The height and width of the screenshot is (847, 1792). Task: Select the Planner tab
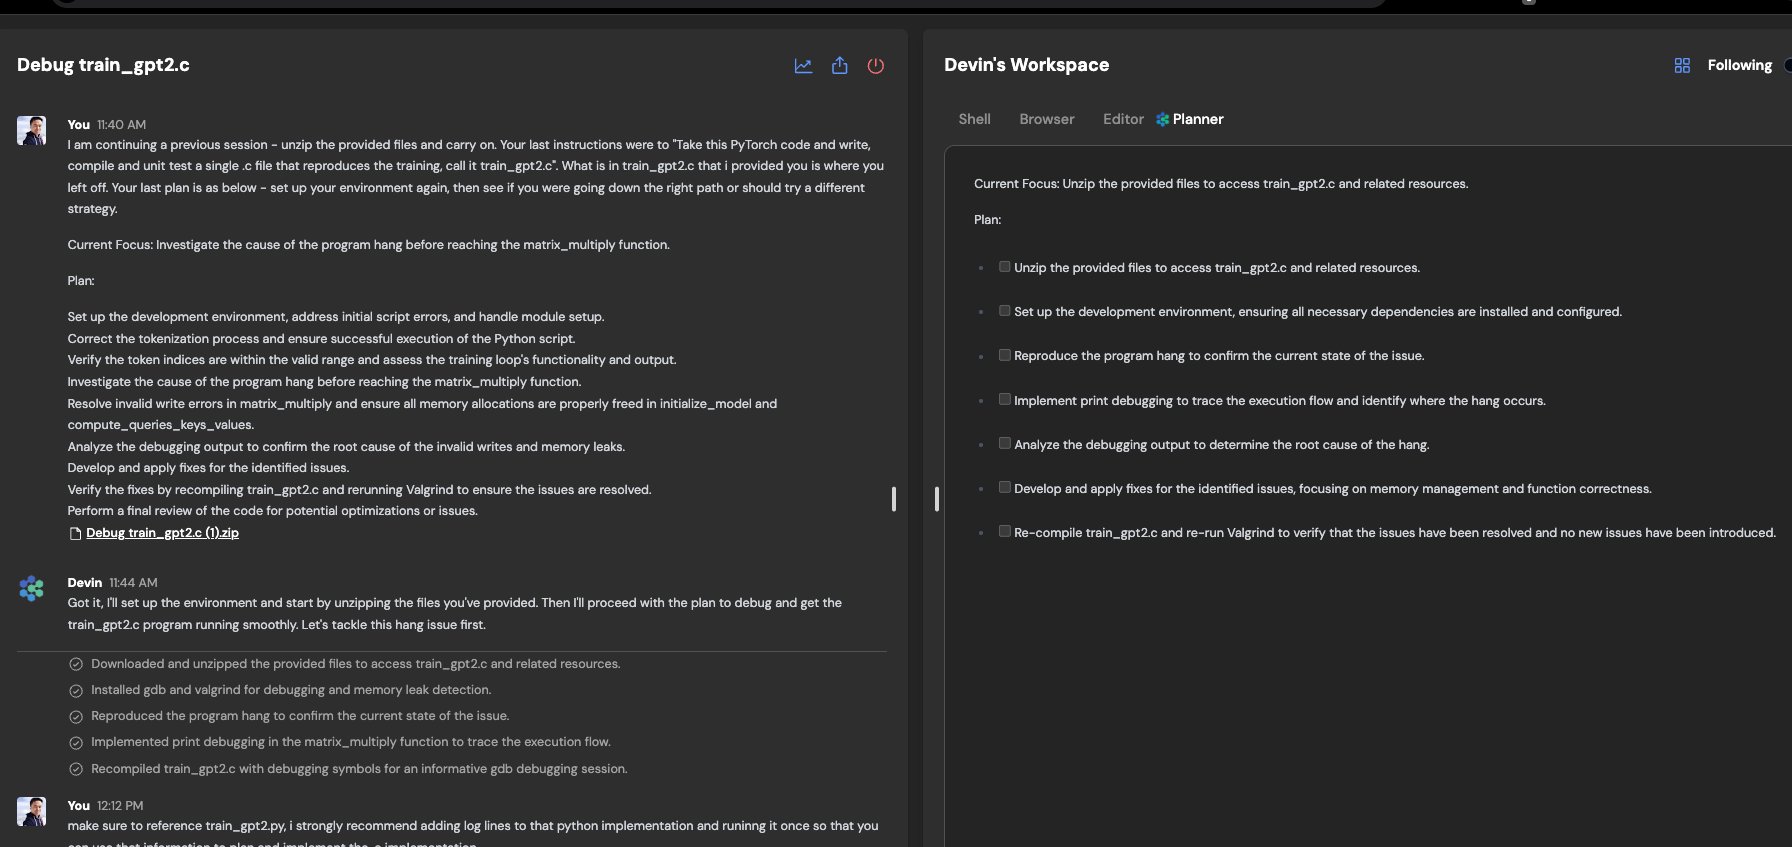pos(1190,119)
